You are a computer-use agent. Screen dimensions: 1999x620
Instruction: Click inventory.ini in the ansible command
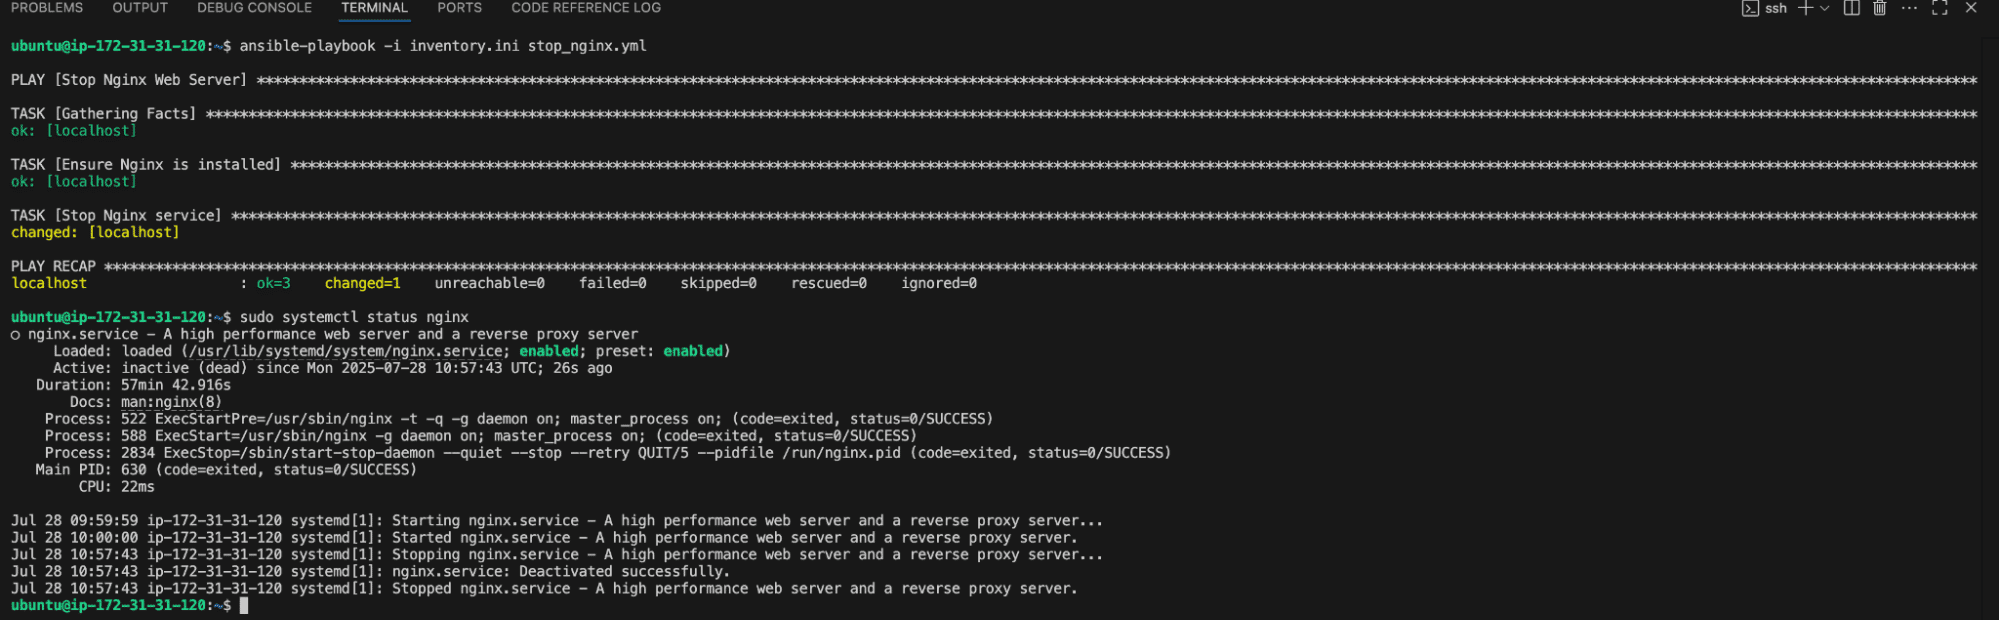pos(464,46)
